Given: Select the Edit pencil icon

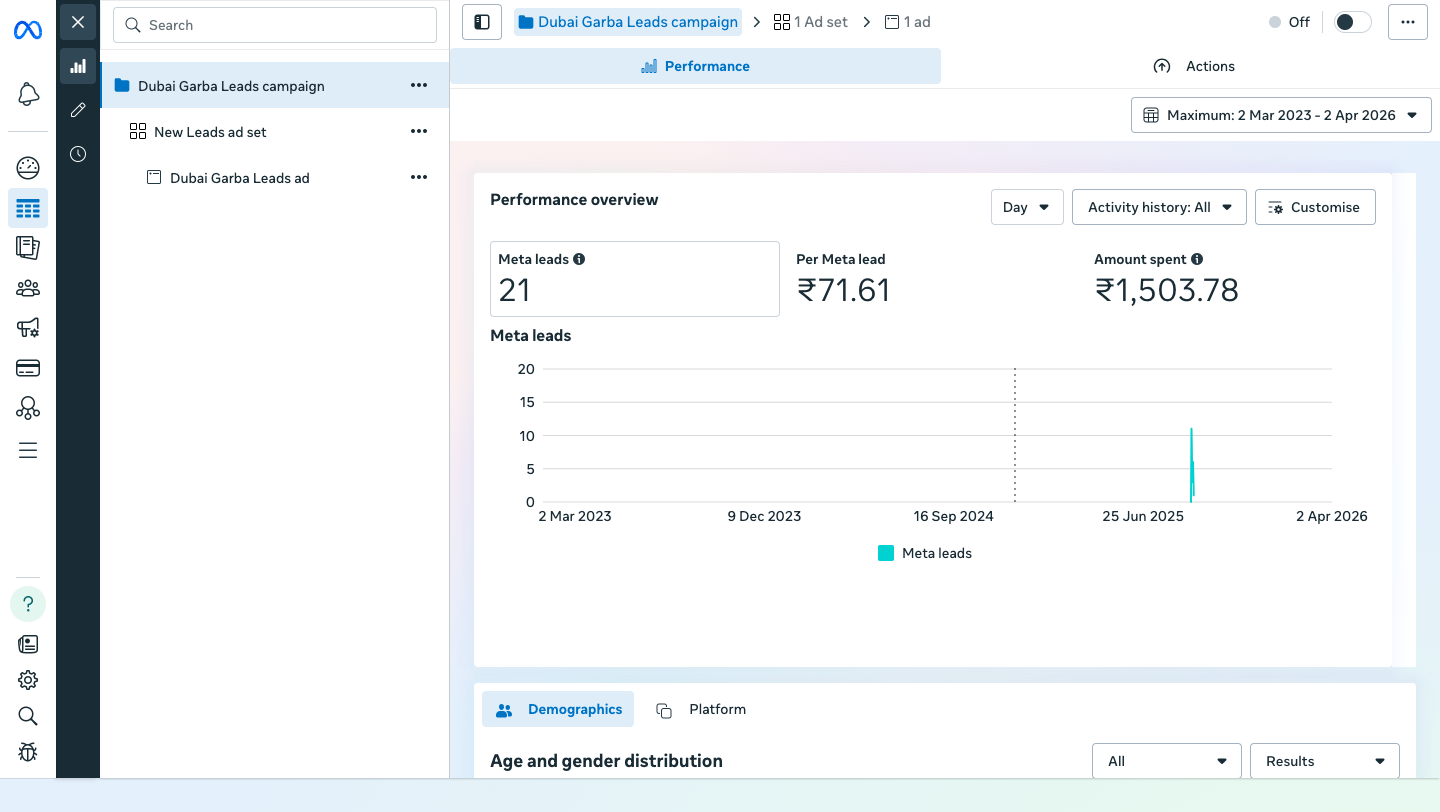Looking at the screenshot, I should [78, 110].
